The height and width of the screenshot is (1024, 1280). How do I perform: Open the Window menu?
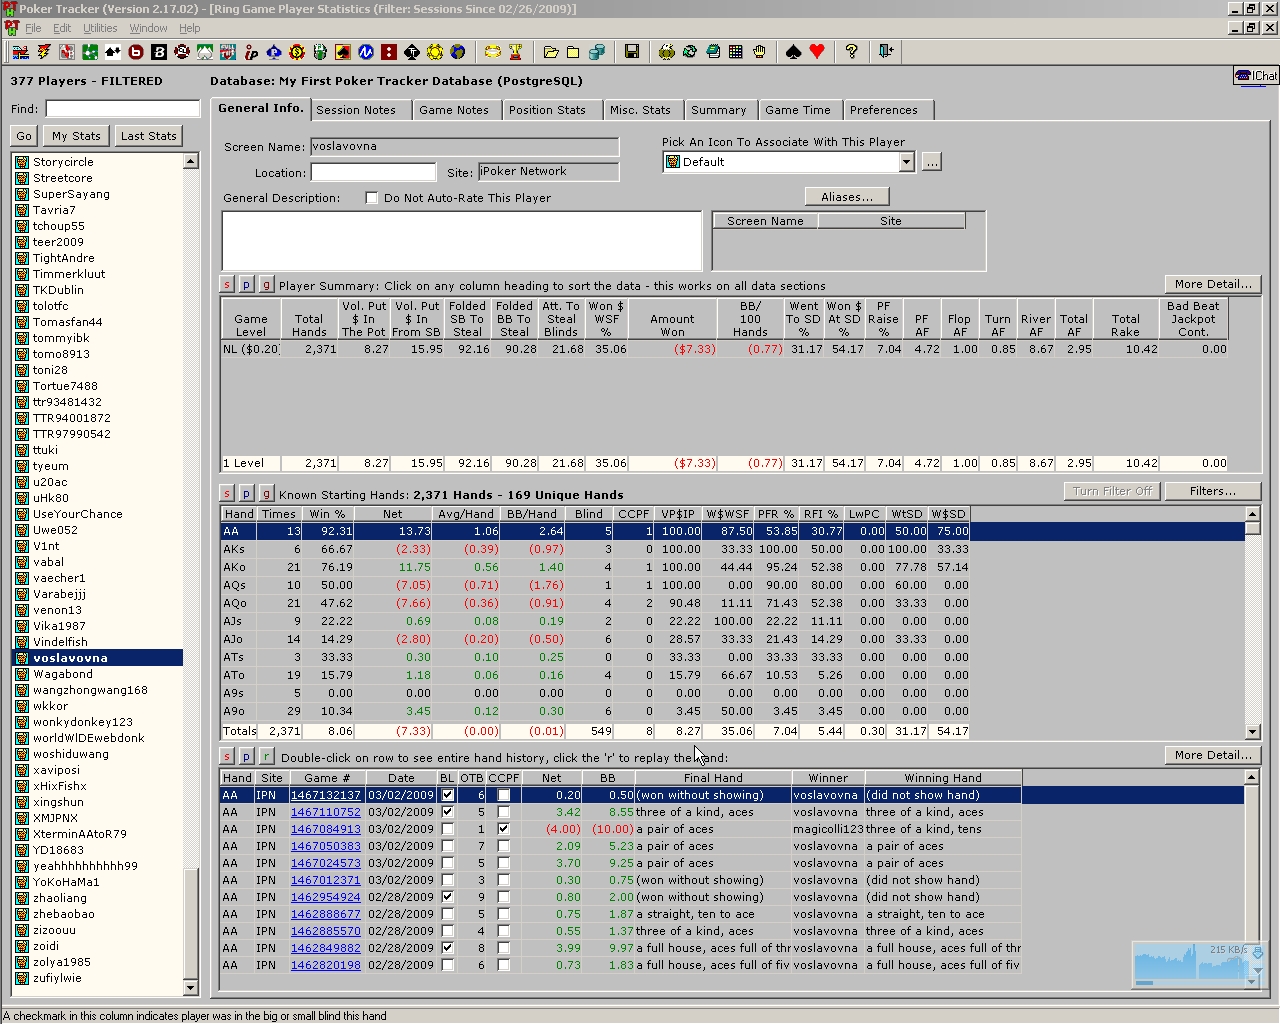pos(148,28)
